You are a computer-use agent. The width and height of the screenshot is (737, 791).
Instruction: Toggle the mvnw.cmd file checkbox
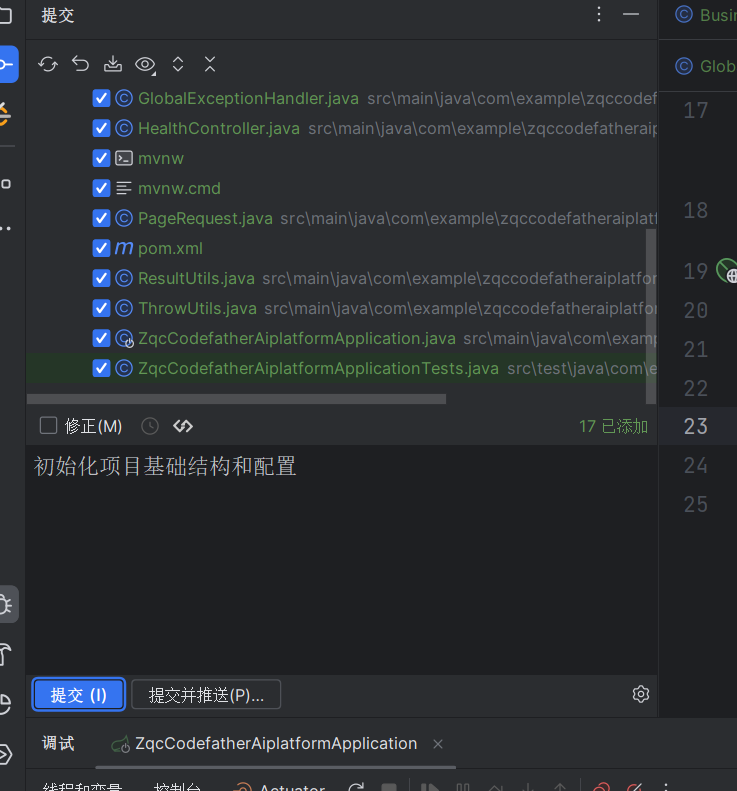click(101, 188)
